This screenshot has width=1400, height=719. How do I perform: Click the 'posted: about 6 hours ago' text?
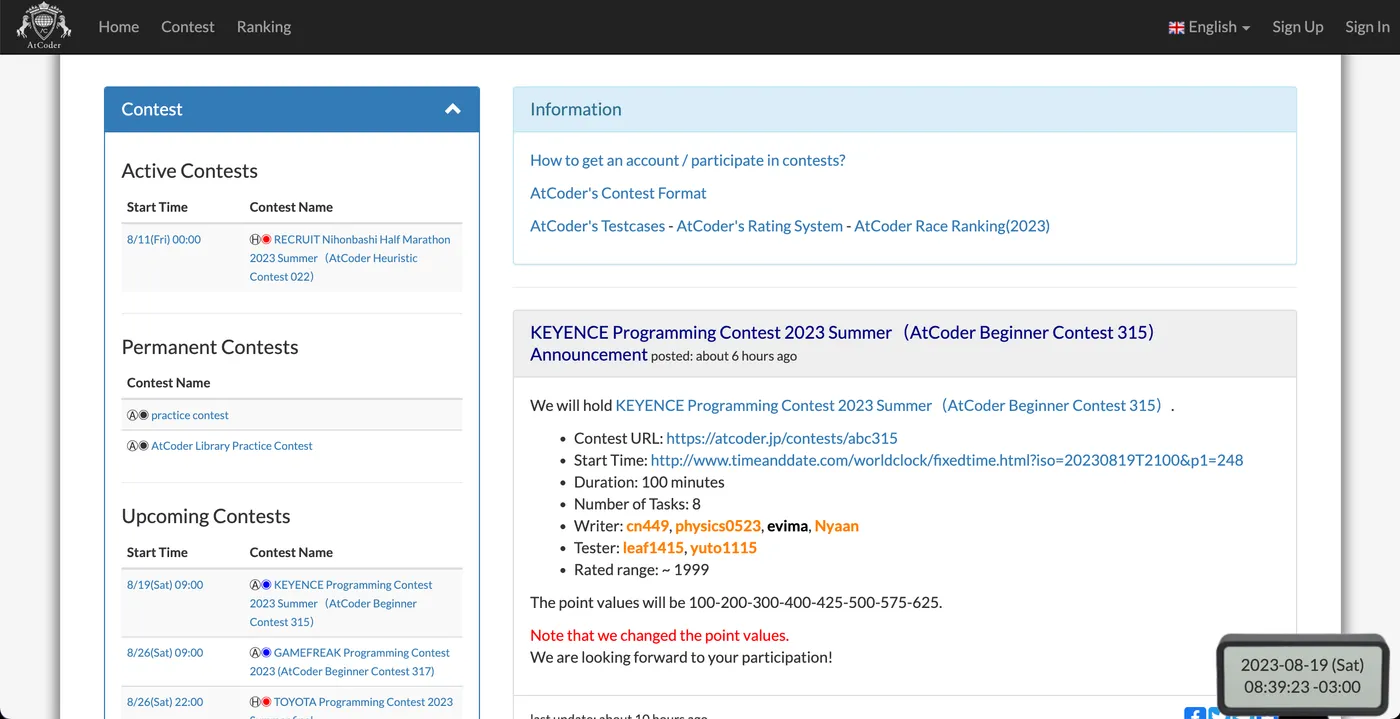723,356
